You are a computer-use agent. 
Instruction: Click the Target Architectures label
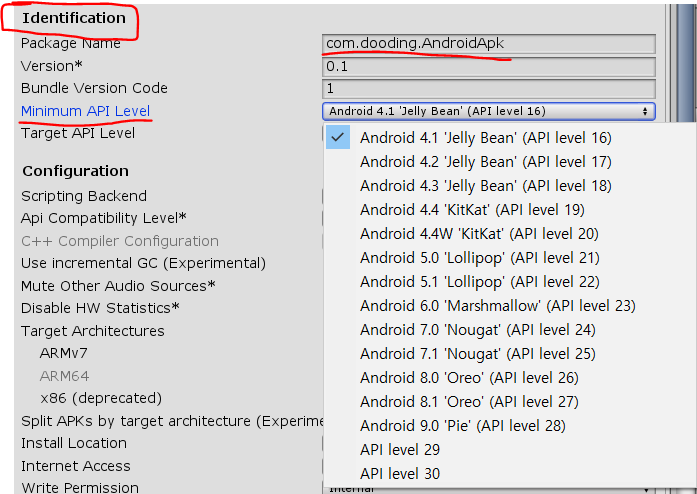(x=92, y=331)
